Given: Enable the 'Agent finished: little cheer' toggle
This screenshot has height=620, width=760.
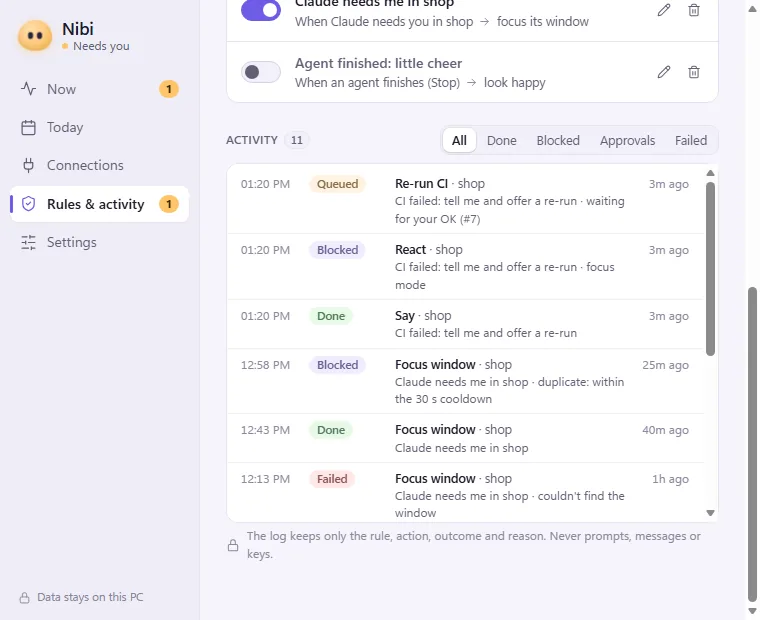Looking at the screenshot, I should click(261, 72).
